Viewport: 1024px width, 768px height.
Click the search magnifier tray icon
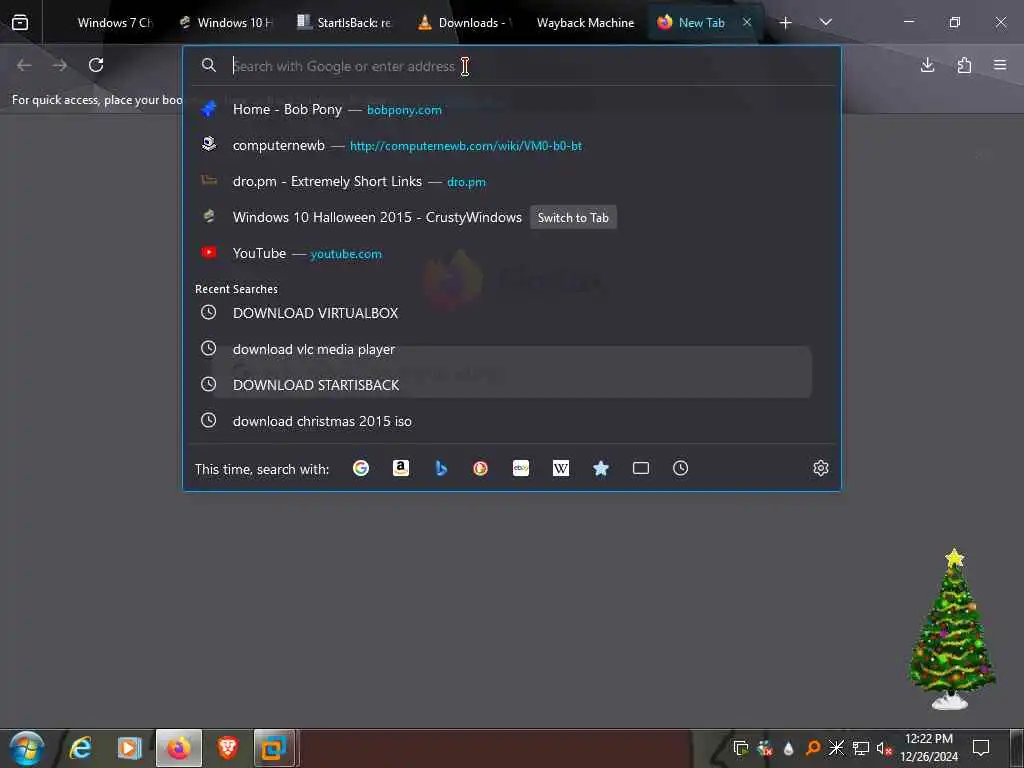point(812,748)
